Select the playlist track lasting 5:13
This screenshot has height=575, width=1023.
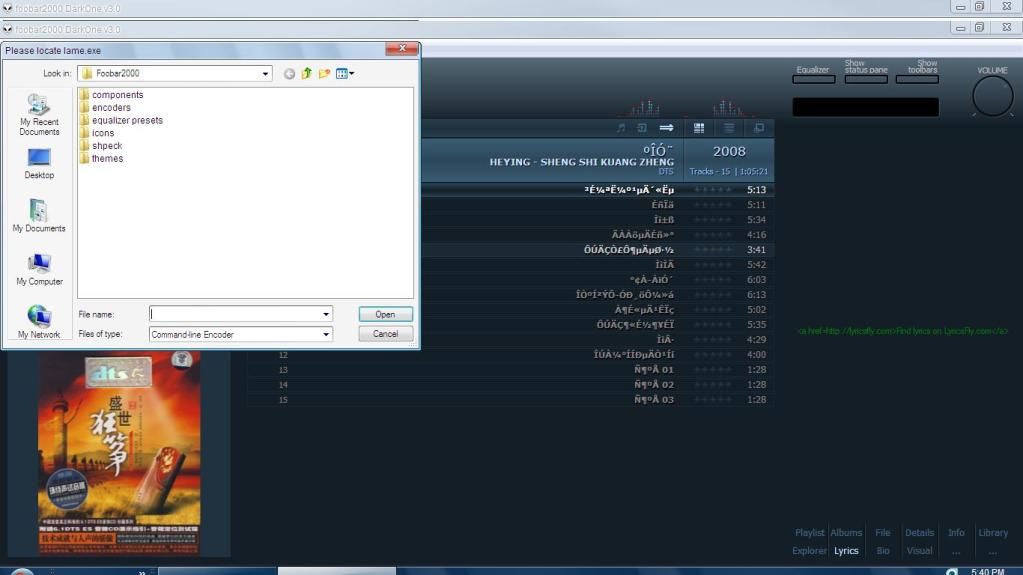(x=598, y=190)
